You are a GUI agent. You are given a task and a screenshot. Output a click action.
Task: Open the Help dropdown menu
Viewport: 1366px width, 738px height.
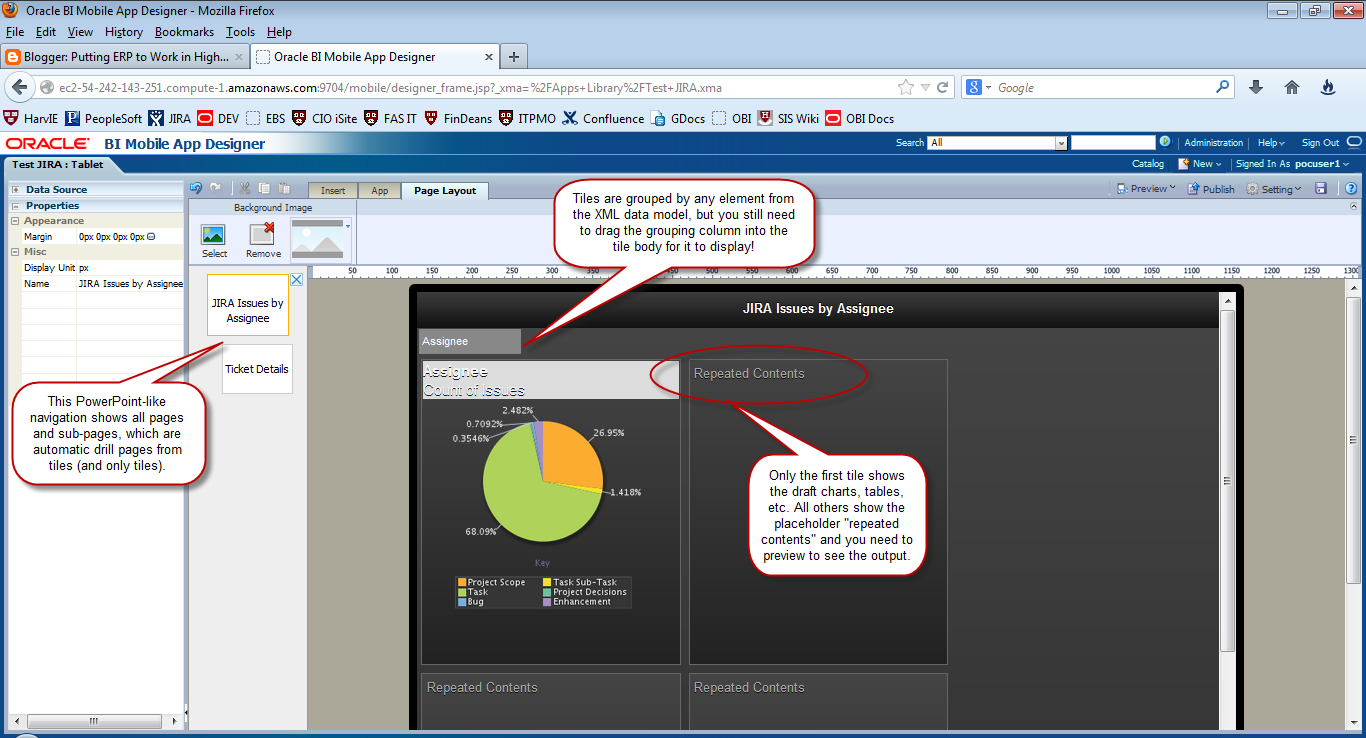pos(1271,142)
